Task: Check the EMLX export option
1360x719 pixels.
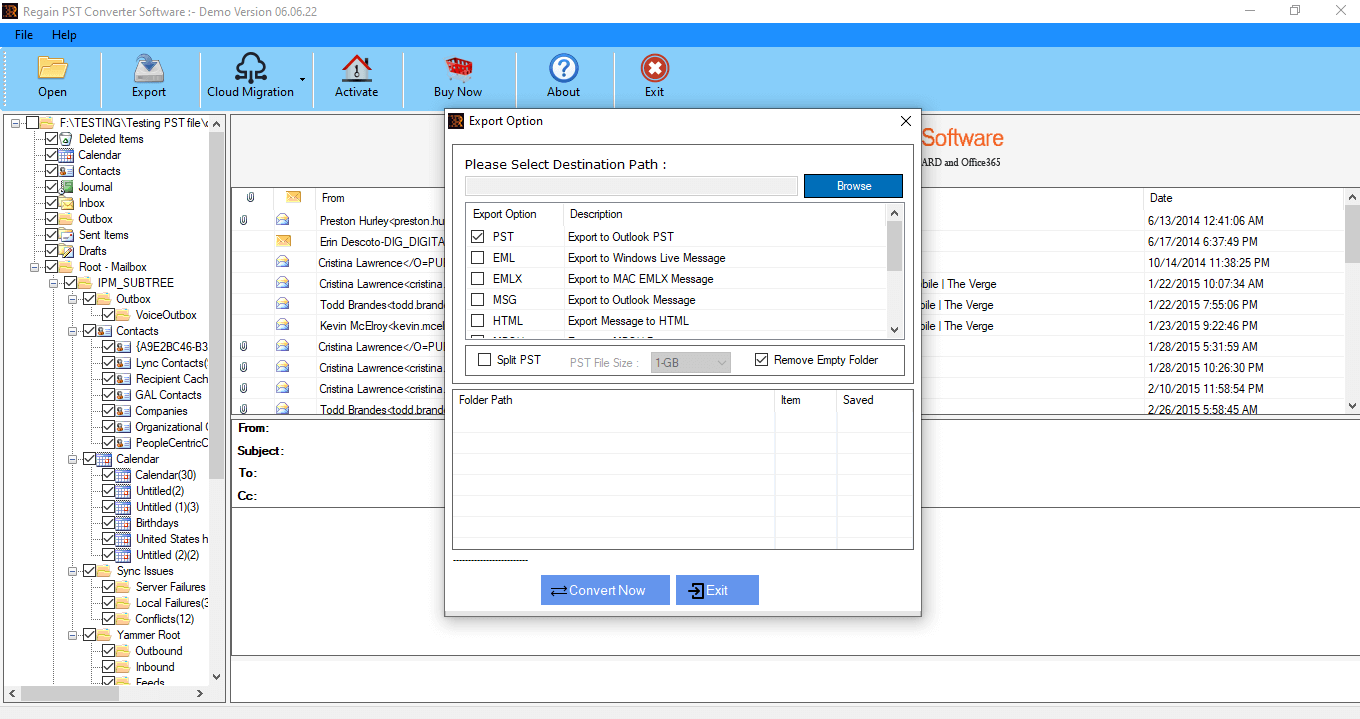Action: pos(477,279)
